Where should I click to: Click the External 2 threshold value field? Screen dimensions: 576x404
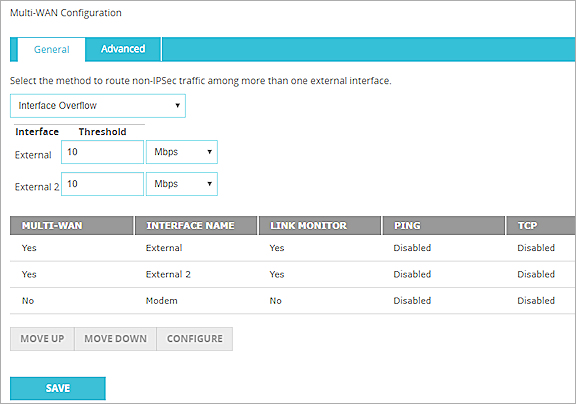[102, 184]
